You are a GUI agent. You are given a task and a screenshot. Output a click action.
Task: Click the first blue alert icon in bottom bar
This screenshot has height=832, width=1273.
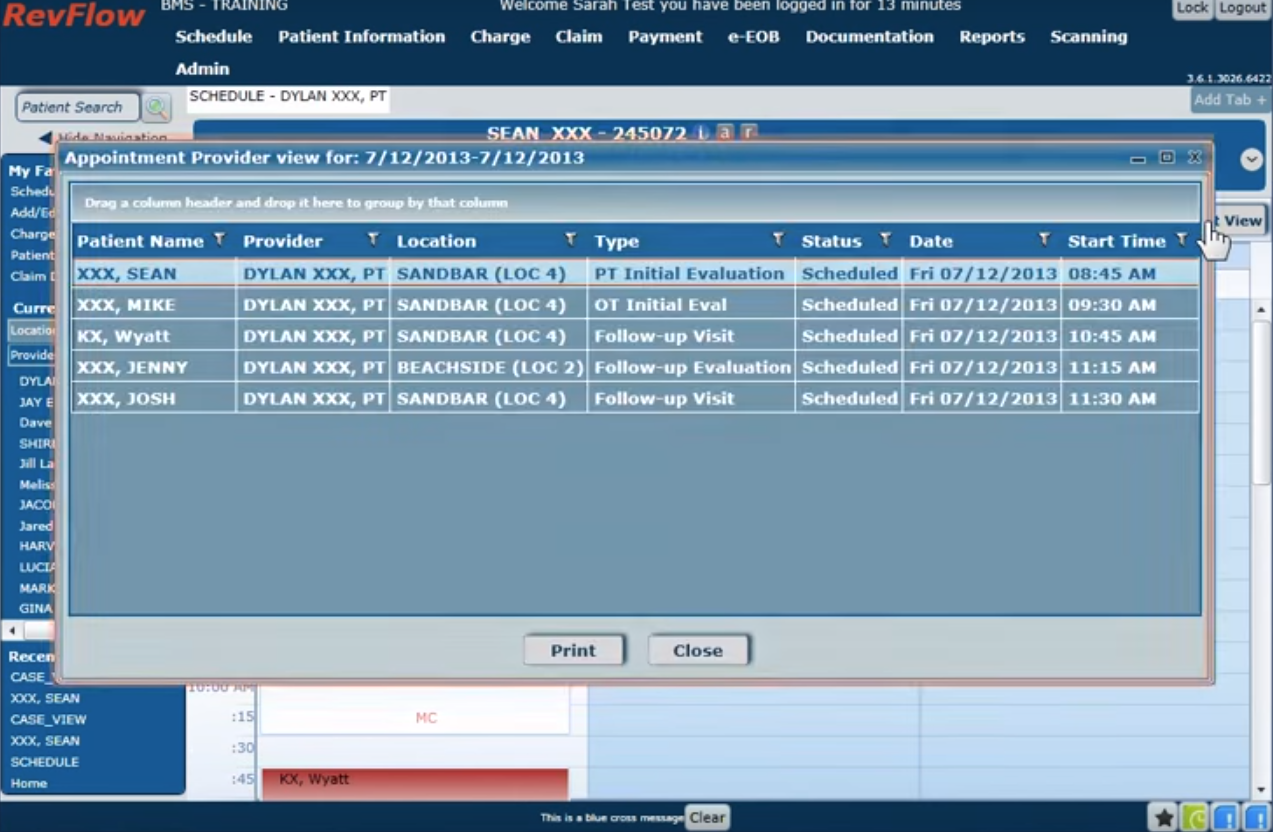(1226, 818)
